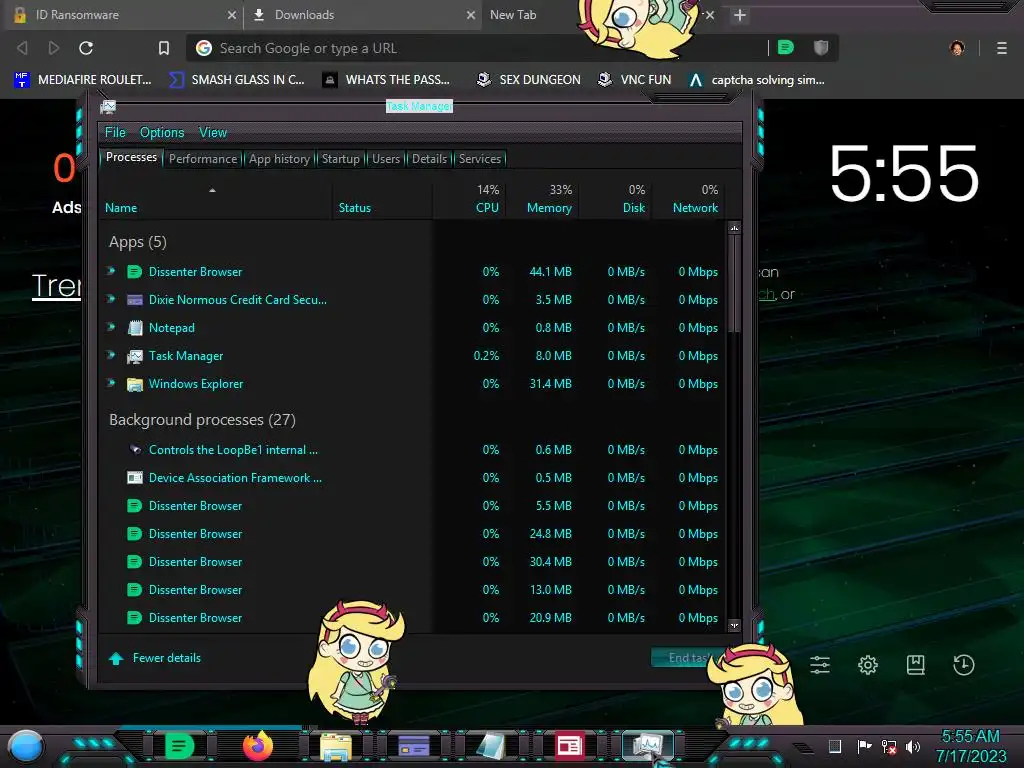Switch to the Users tab

coord(386,159)
